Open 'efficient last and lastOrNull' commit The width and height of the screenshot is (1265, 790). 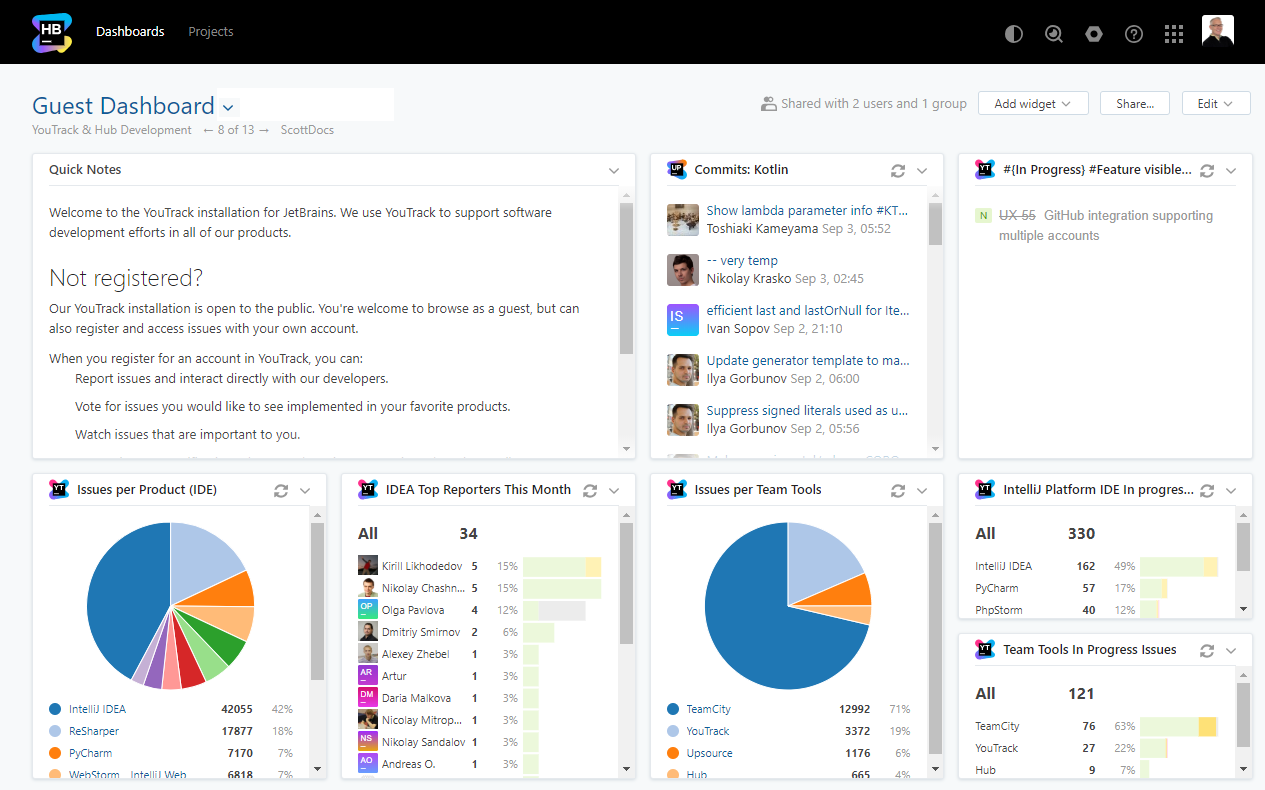pyautogui.click(x=808, y=311)
